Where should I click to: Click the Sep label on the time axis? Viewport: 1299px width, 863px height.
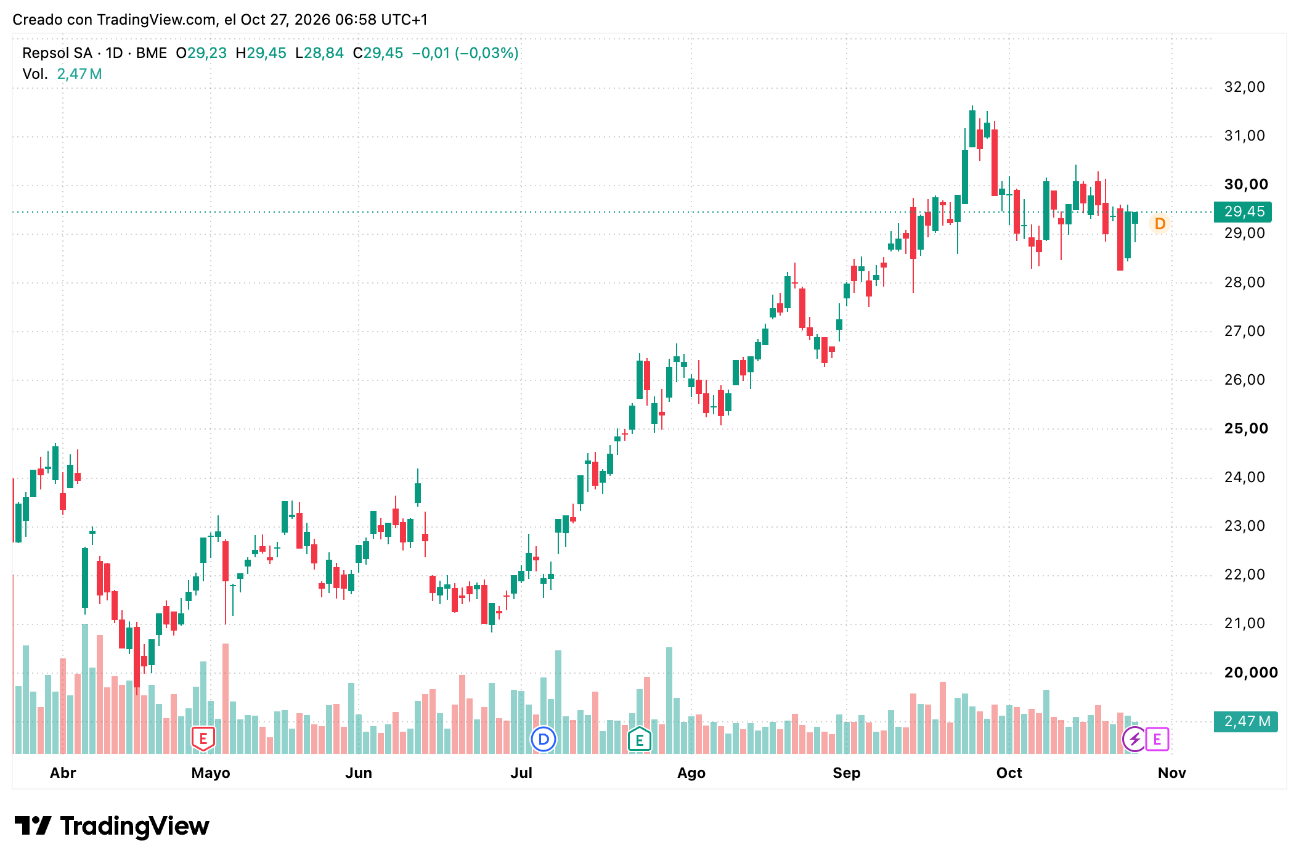coord(847,773)
